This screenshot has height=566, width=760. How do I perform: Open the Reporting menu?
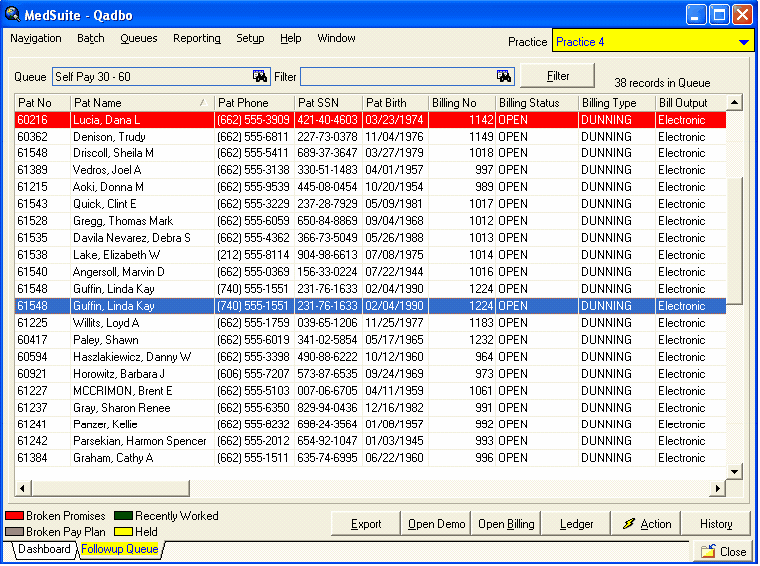click(x=197, y=38)
